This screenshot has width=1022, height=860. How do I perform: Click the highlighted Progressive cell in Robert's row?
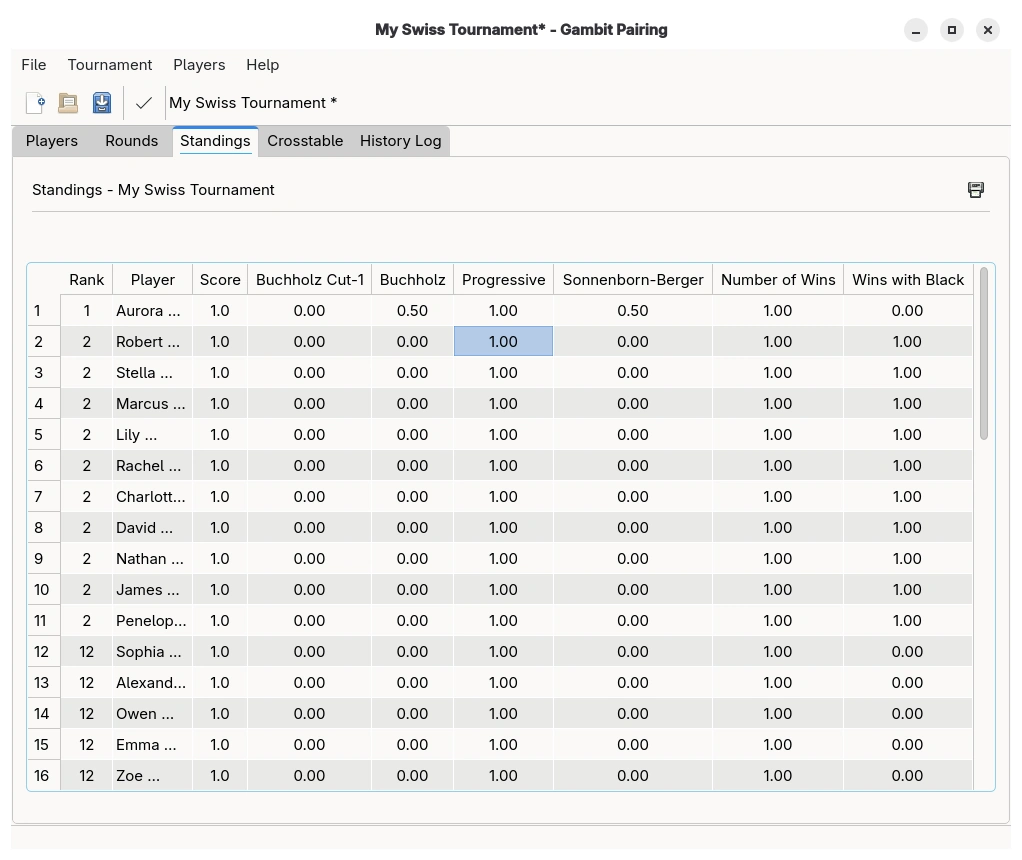click(x=504, y=342)
